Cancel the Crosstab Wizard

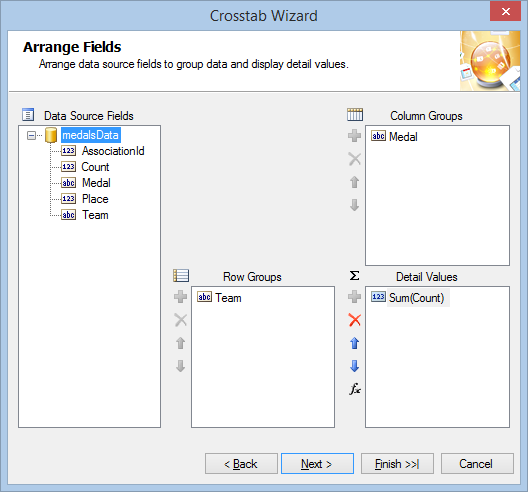coord(477,464)
